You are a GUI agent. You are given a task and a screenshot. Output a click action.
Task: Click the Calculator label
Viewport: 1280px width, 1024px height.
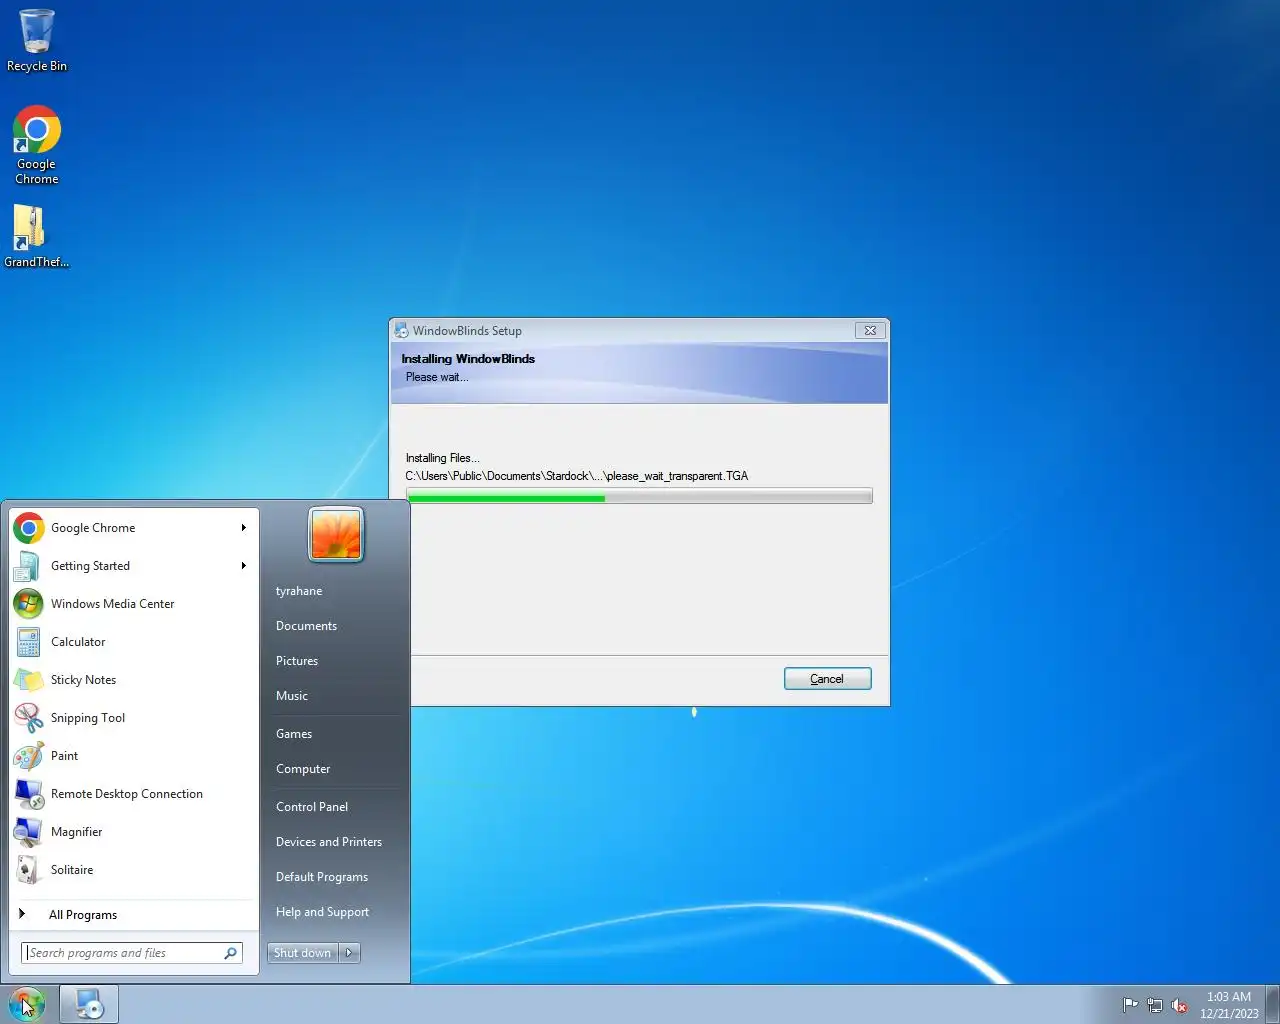click(78, 642)
